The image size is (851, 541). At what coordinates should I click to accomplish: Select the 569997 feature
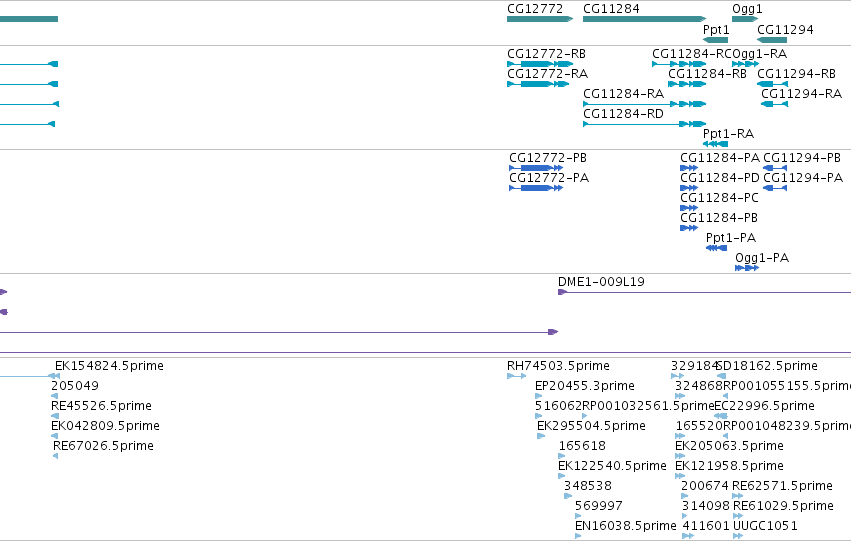578,516
